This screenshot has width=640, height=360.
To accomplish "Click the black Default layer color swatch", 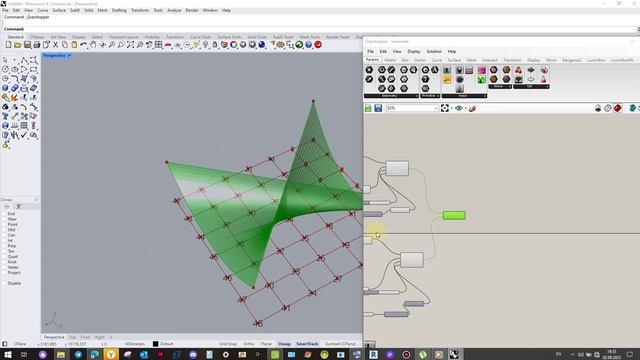I will click(156, 344).
